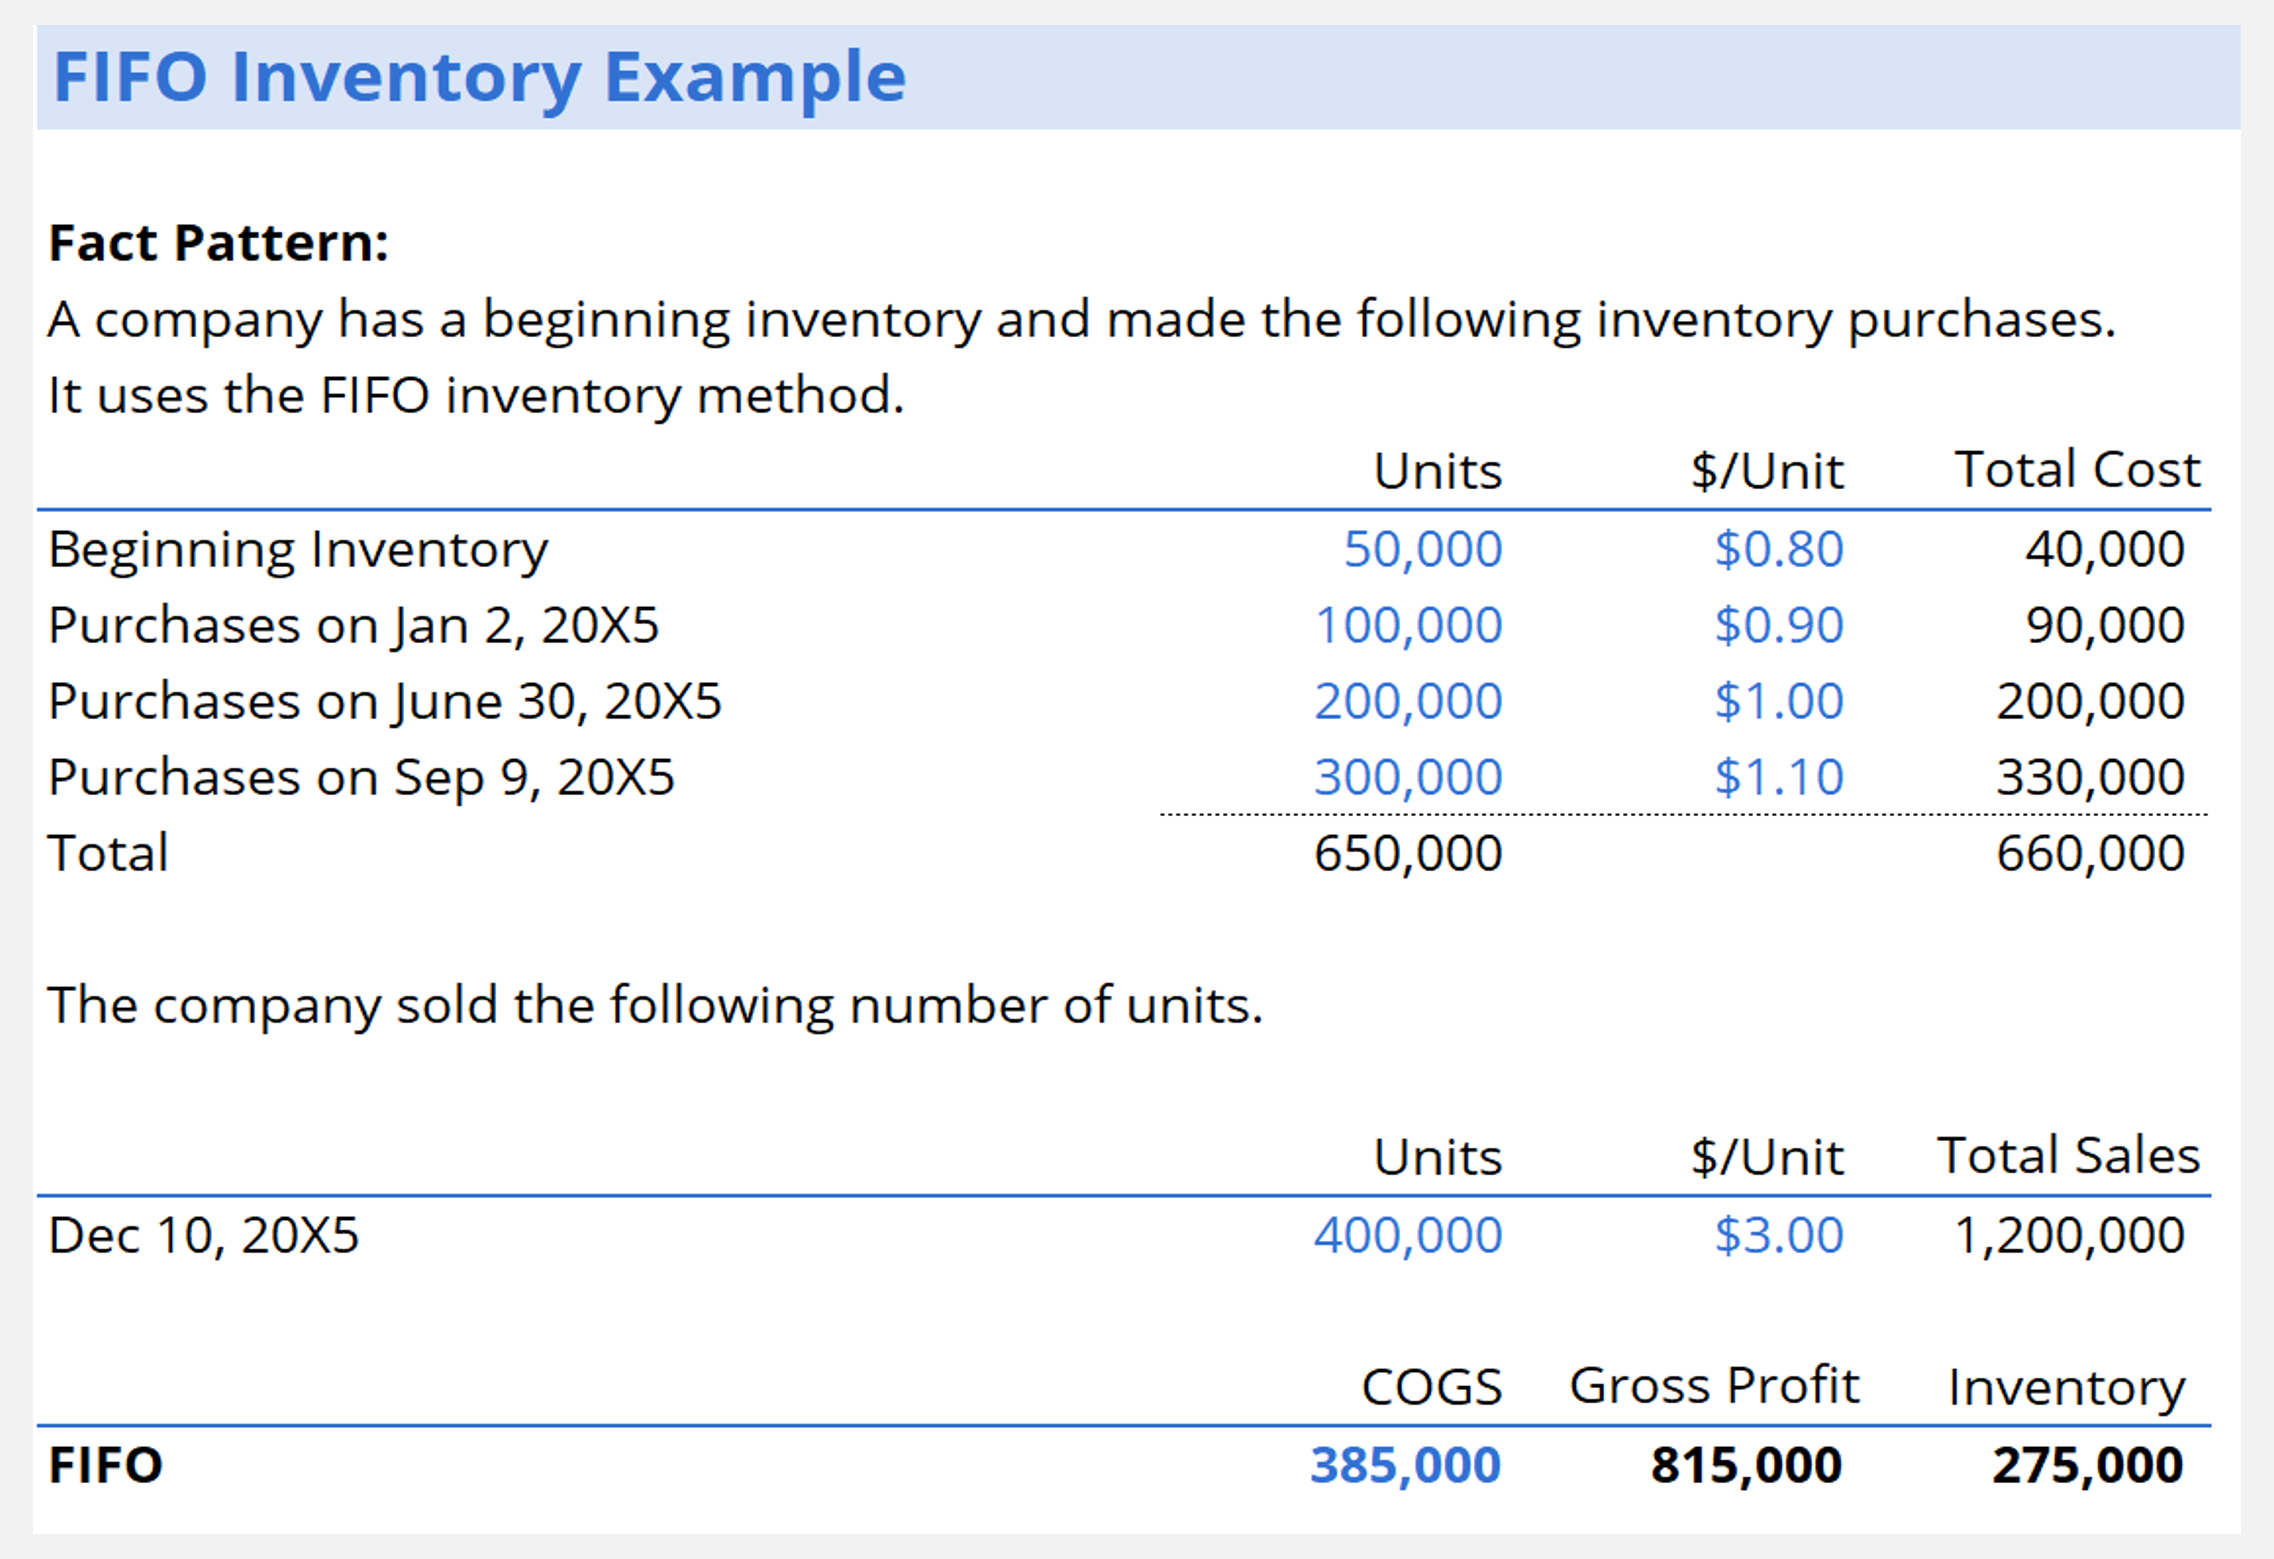This screenshot has width=2274, height=1559.
Task: Click the $0.80 unit cost value
Action: (1779, 548)
